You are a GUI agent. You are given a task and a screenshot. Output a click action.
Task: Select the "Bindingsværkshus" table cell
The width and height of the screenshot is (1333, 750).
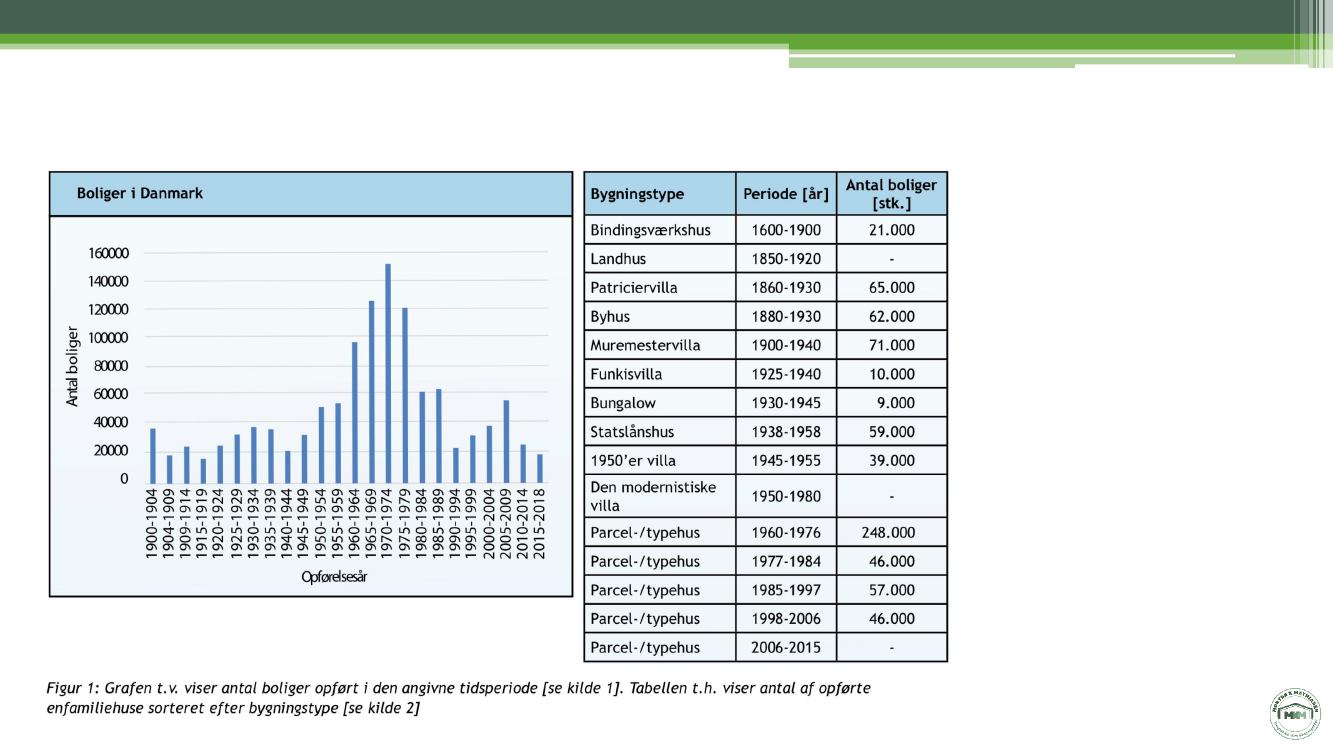(x=660, y=230)
